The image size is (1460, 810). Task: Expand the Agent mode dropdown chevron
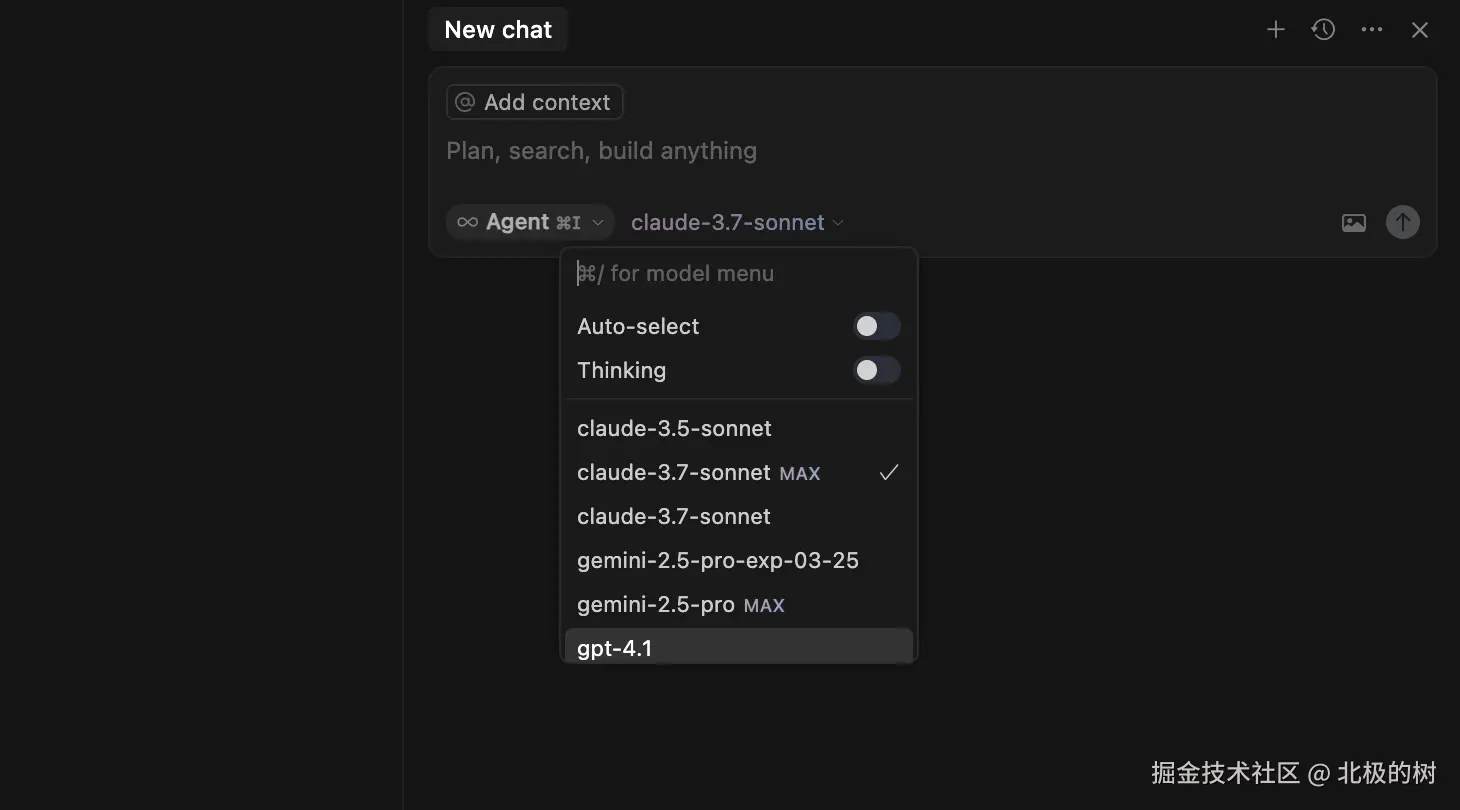pyautogui.click(x=598, y=222)
